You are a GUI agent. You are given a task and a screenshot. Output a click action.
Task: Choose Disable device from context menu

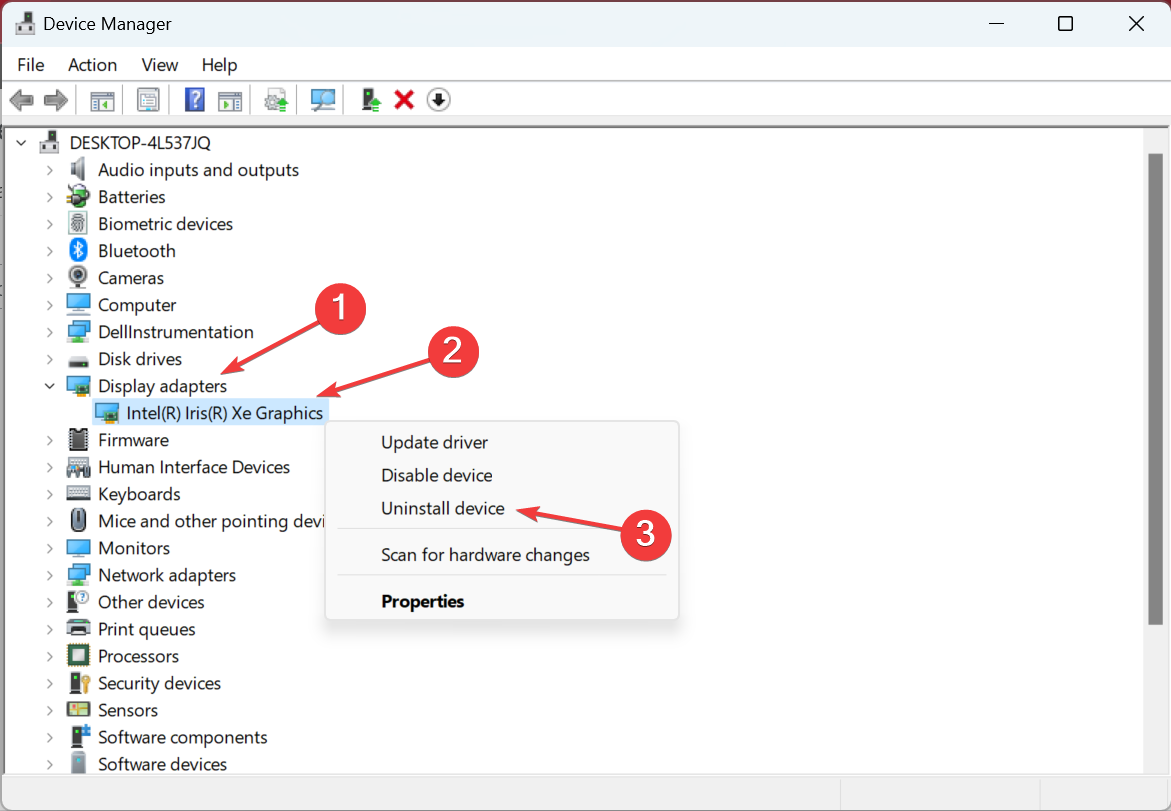[x=437, y=475]
